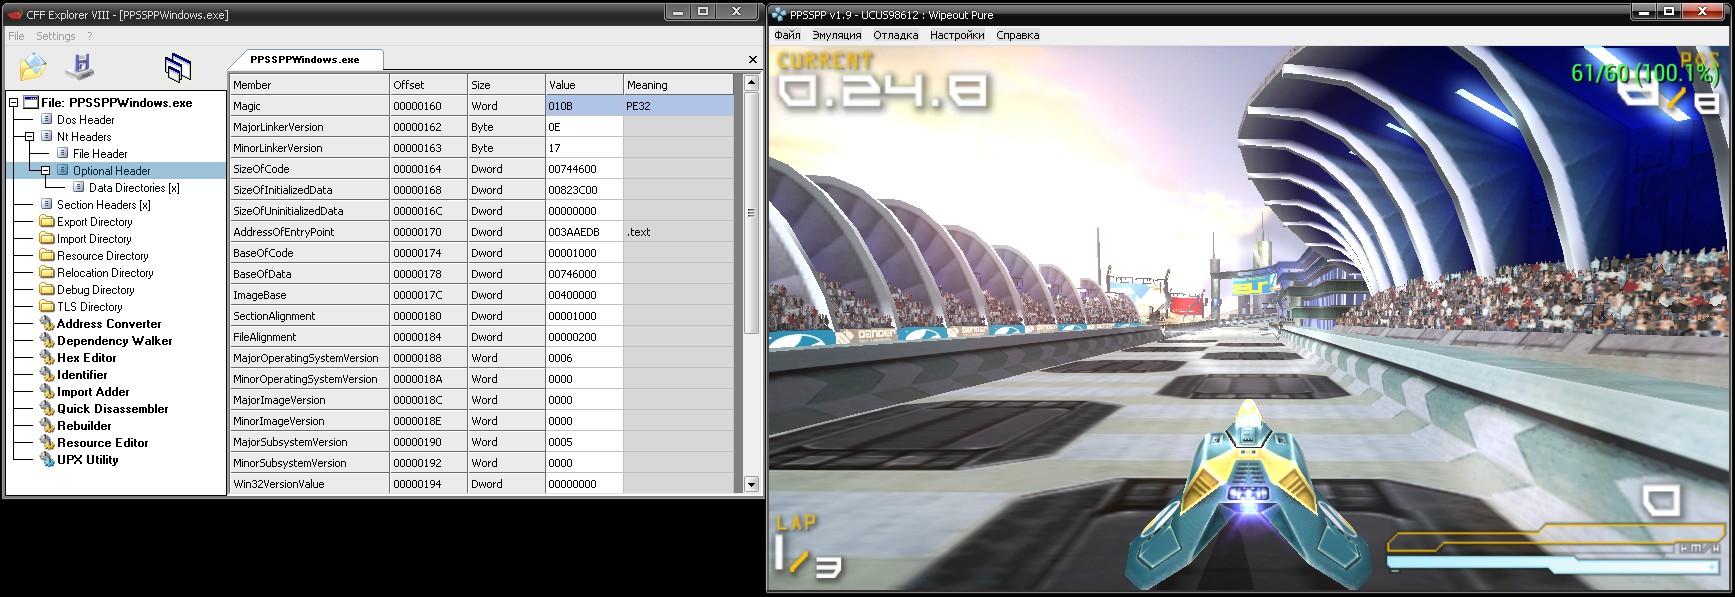
Task: Click the Optional Header page icon
Action: [63, 170]
